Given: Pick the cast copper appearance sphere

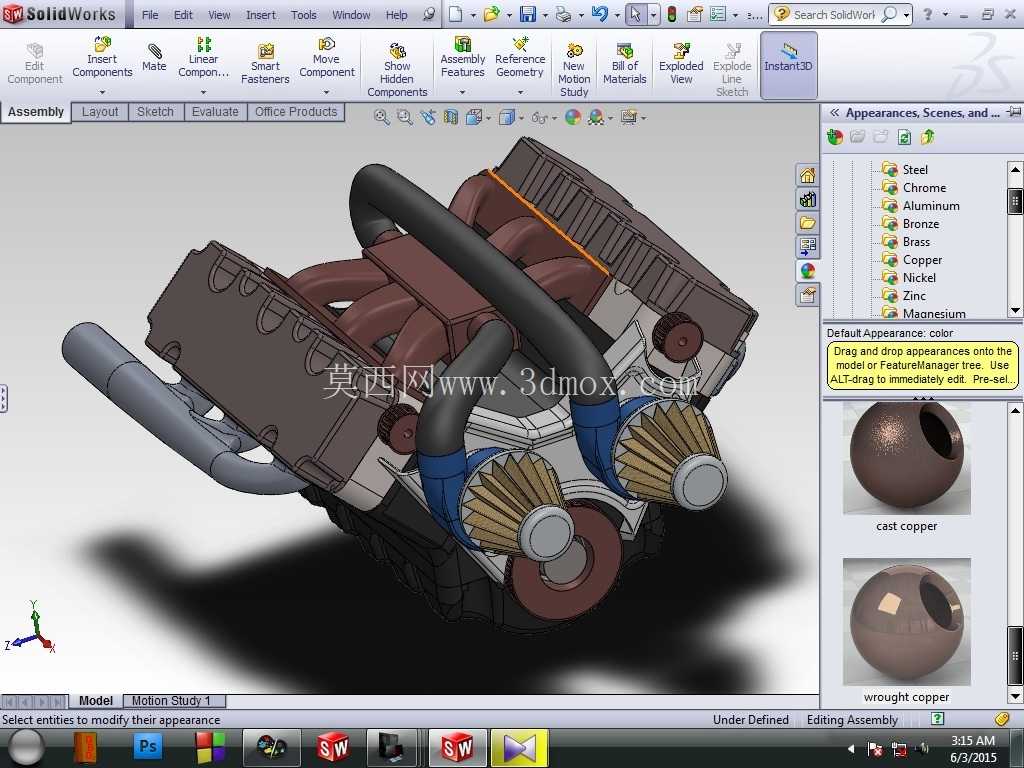Looking at the screenshot, I should tap(906, 458).
